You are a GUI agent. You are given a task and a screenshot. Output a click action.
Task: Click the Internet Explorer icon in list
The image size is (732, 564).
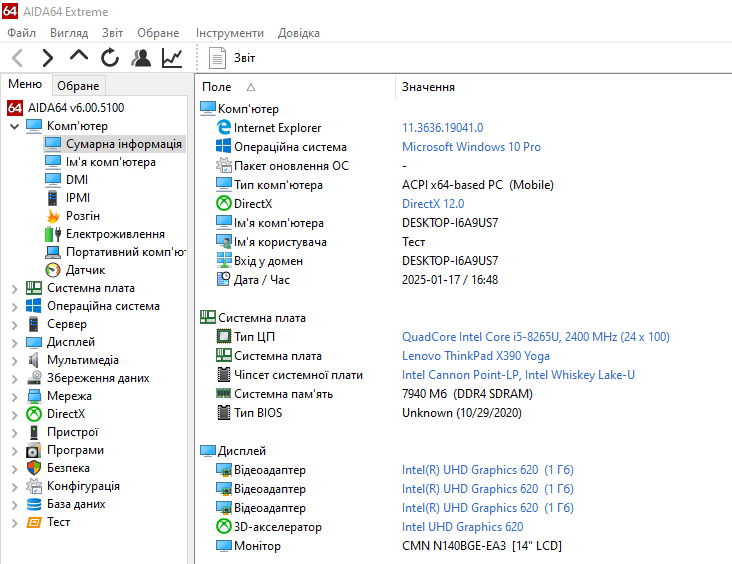click(224, 127)
